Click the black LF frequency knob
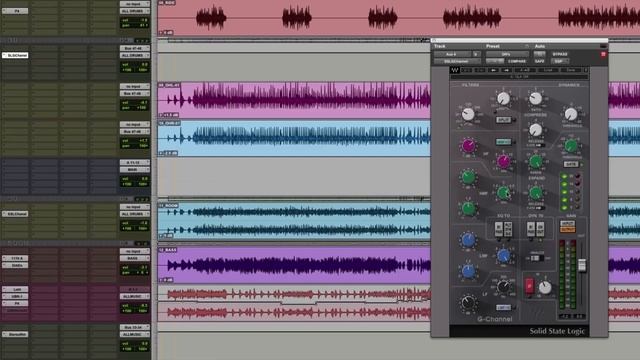Image resolution: width=640 pixels, height=360 pixels. [x=503, y=287]
